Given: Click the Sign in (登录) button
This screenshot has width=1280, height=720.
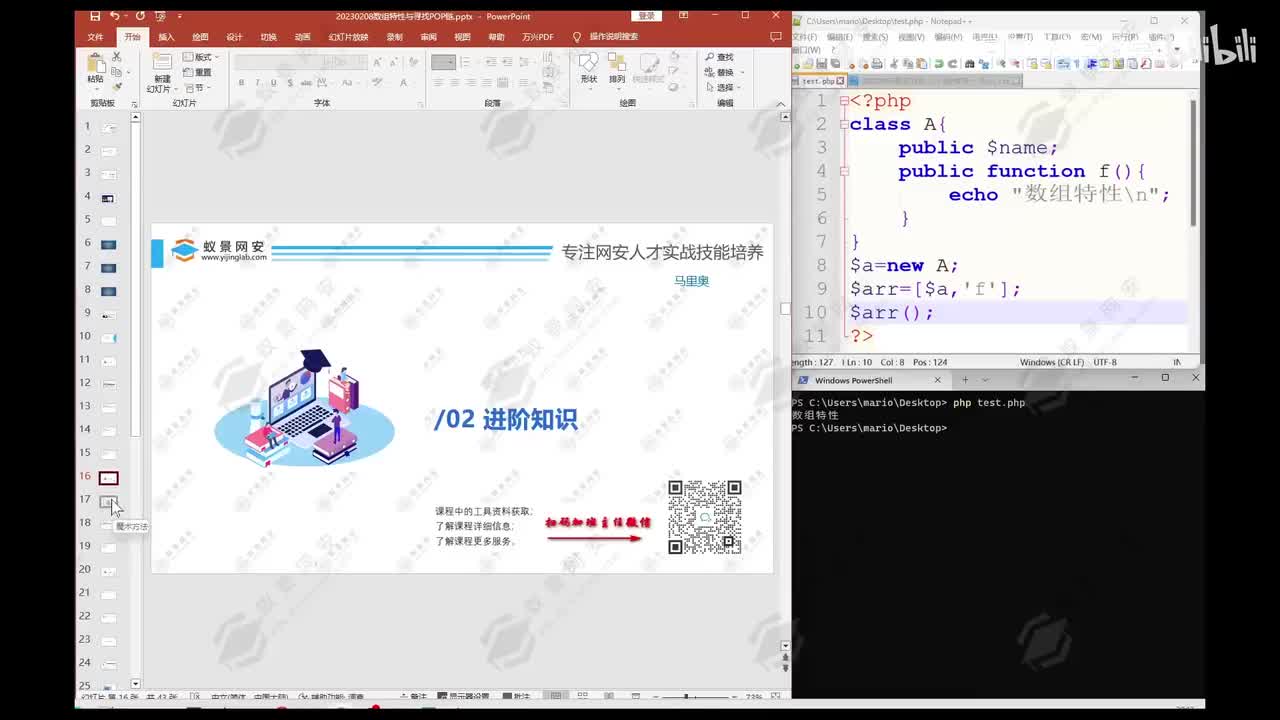Looking at the screenshot, I should [647, 16].
